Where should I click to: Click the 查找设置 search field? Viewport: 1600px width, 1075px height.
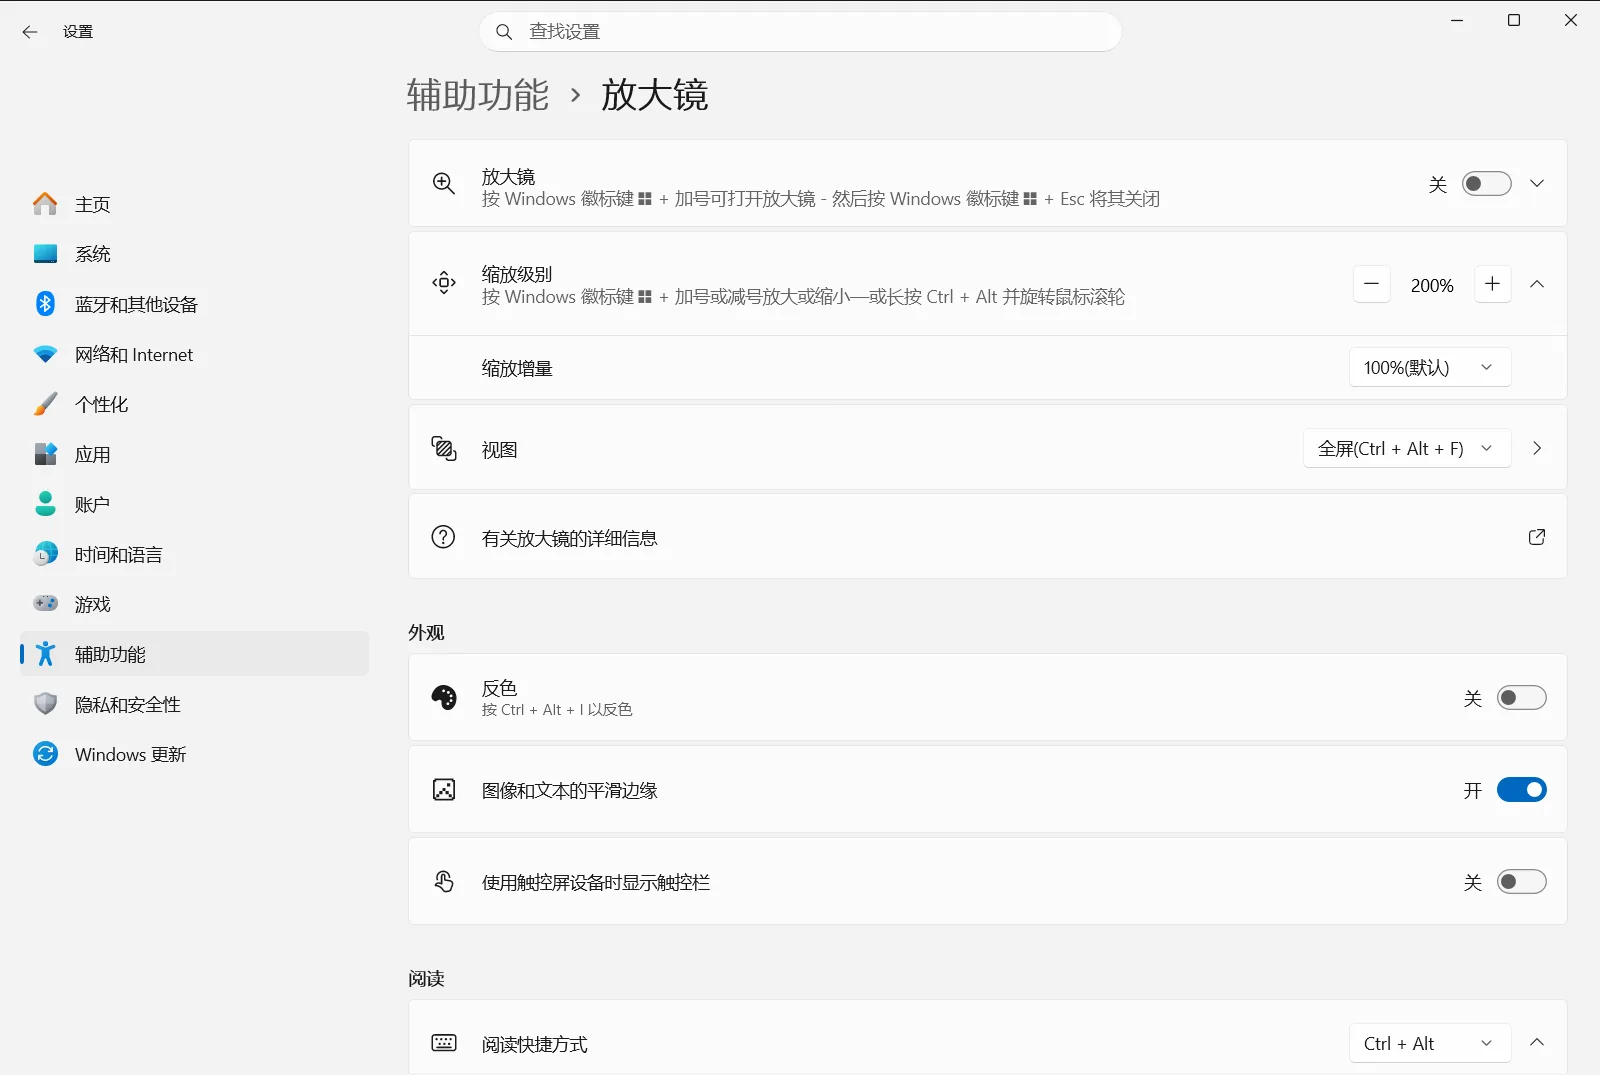800,32
